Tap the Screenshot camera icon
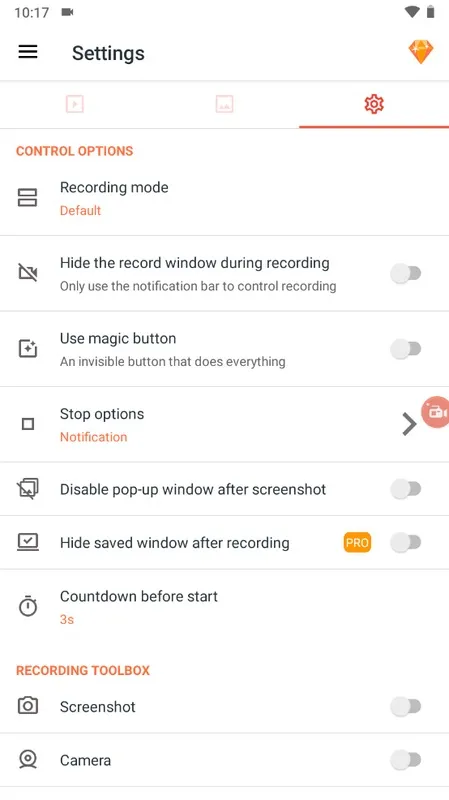This screenshot has height=800, width=449. tap(28, 706)
